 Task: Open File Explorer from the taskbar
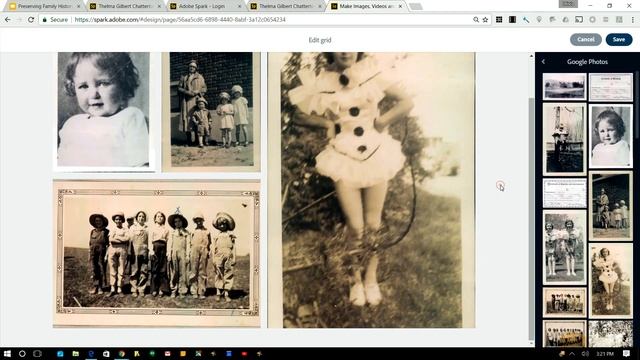tap(76, 353)
